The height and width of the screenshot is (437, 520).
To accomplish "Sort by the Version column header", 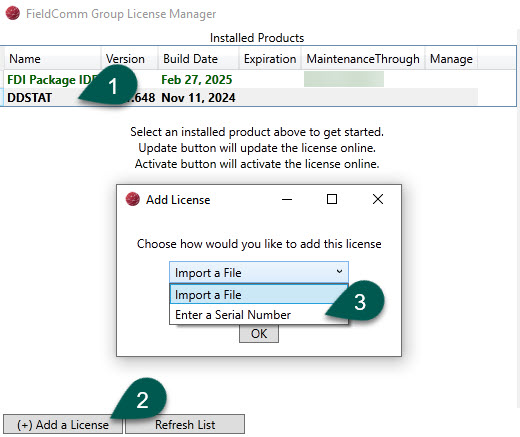I will 129,59.
